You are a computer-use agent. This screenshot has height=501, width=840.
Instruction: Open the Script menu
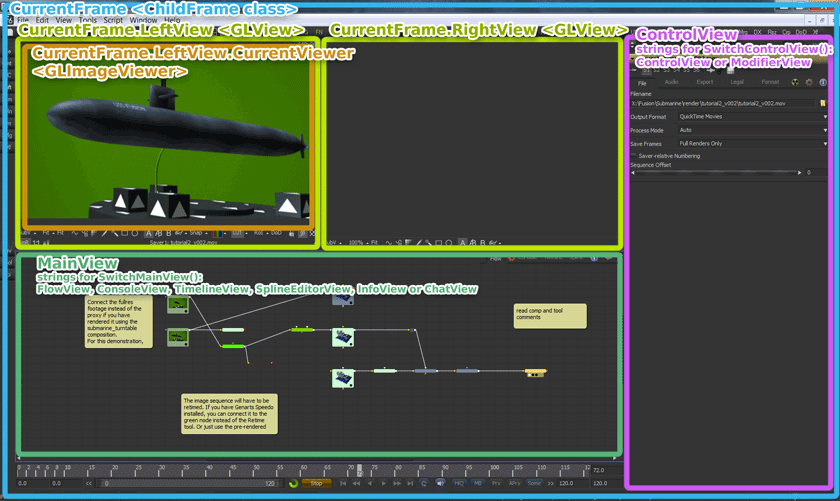(113, 20)
